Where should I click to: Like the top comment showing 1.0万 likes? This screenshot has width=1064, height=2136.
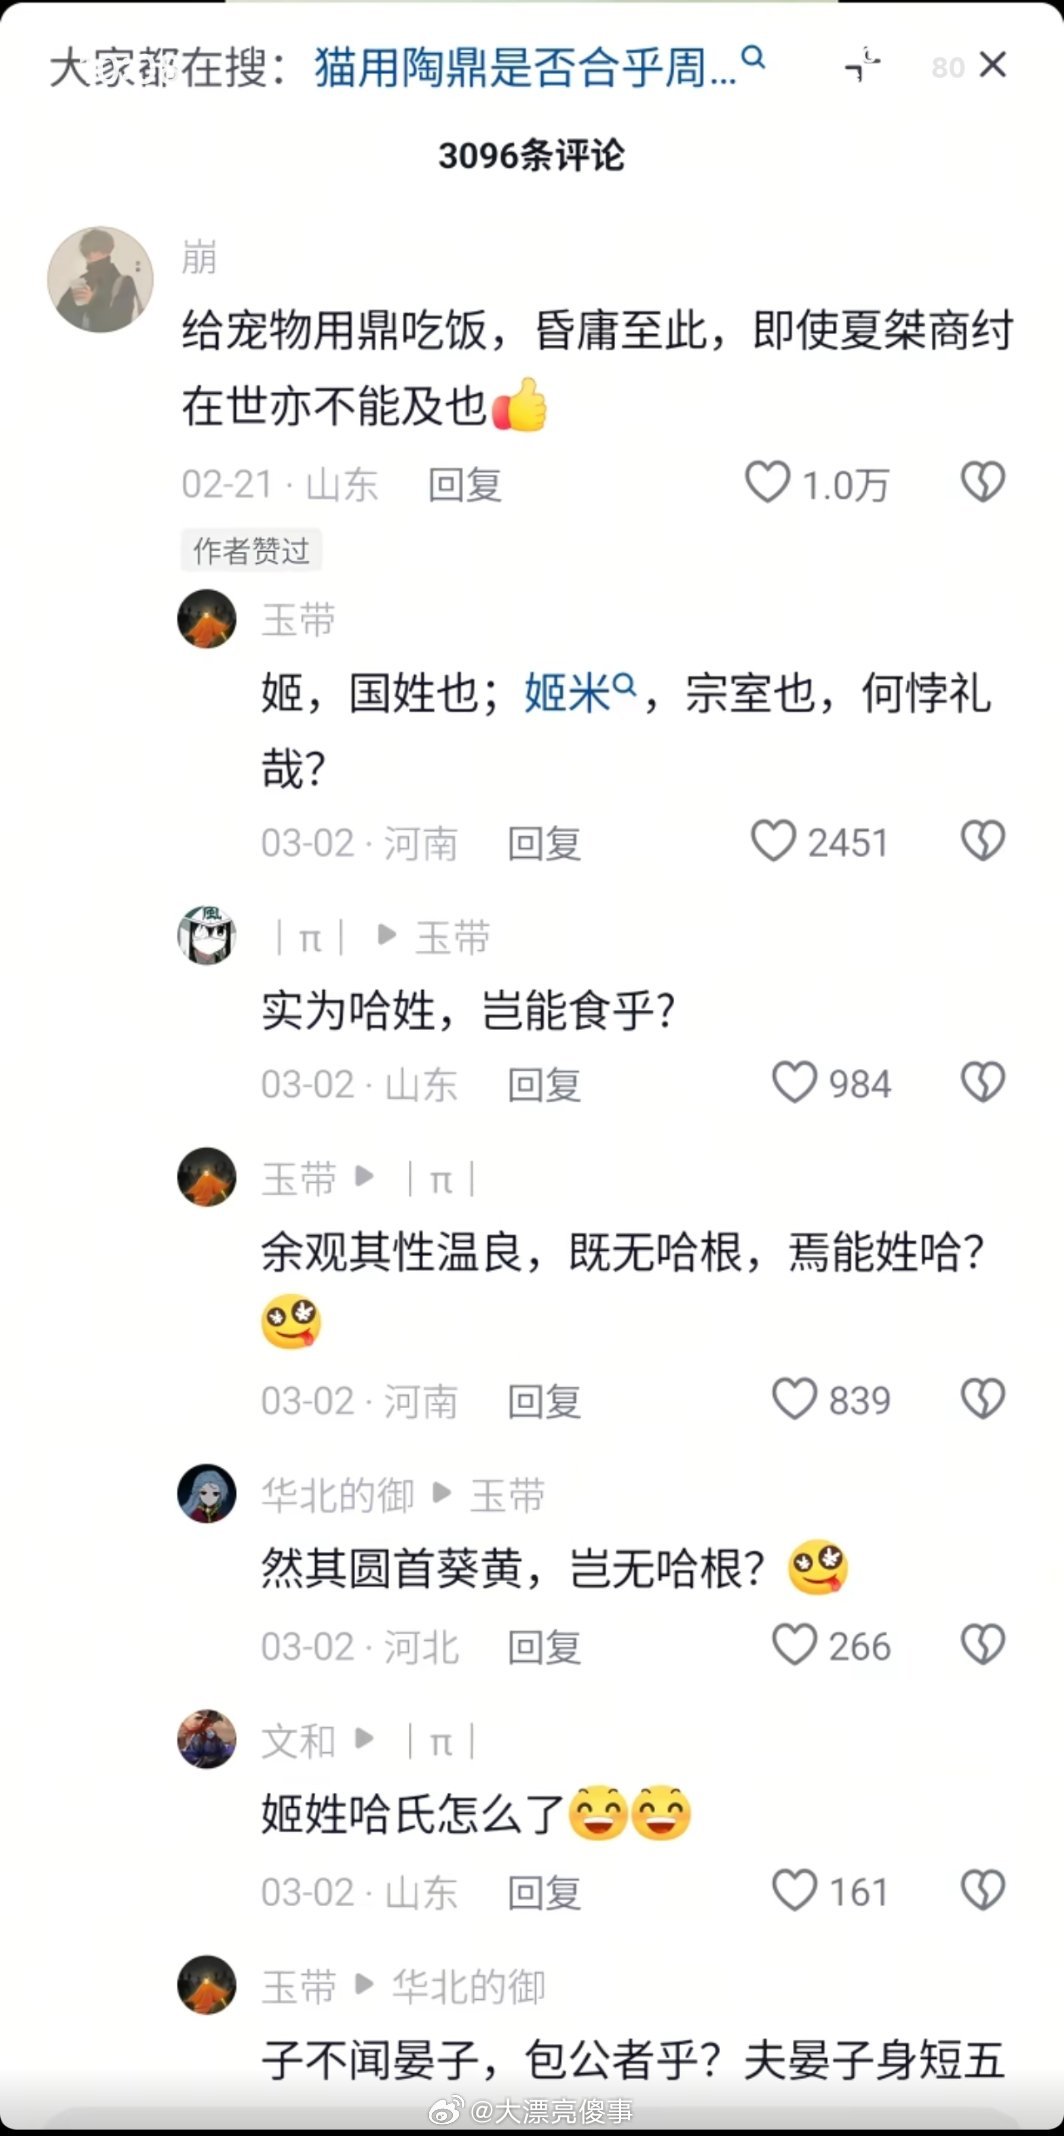(770, 482)
